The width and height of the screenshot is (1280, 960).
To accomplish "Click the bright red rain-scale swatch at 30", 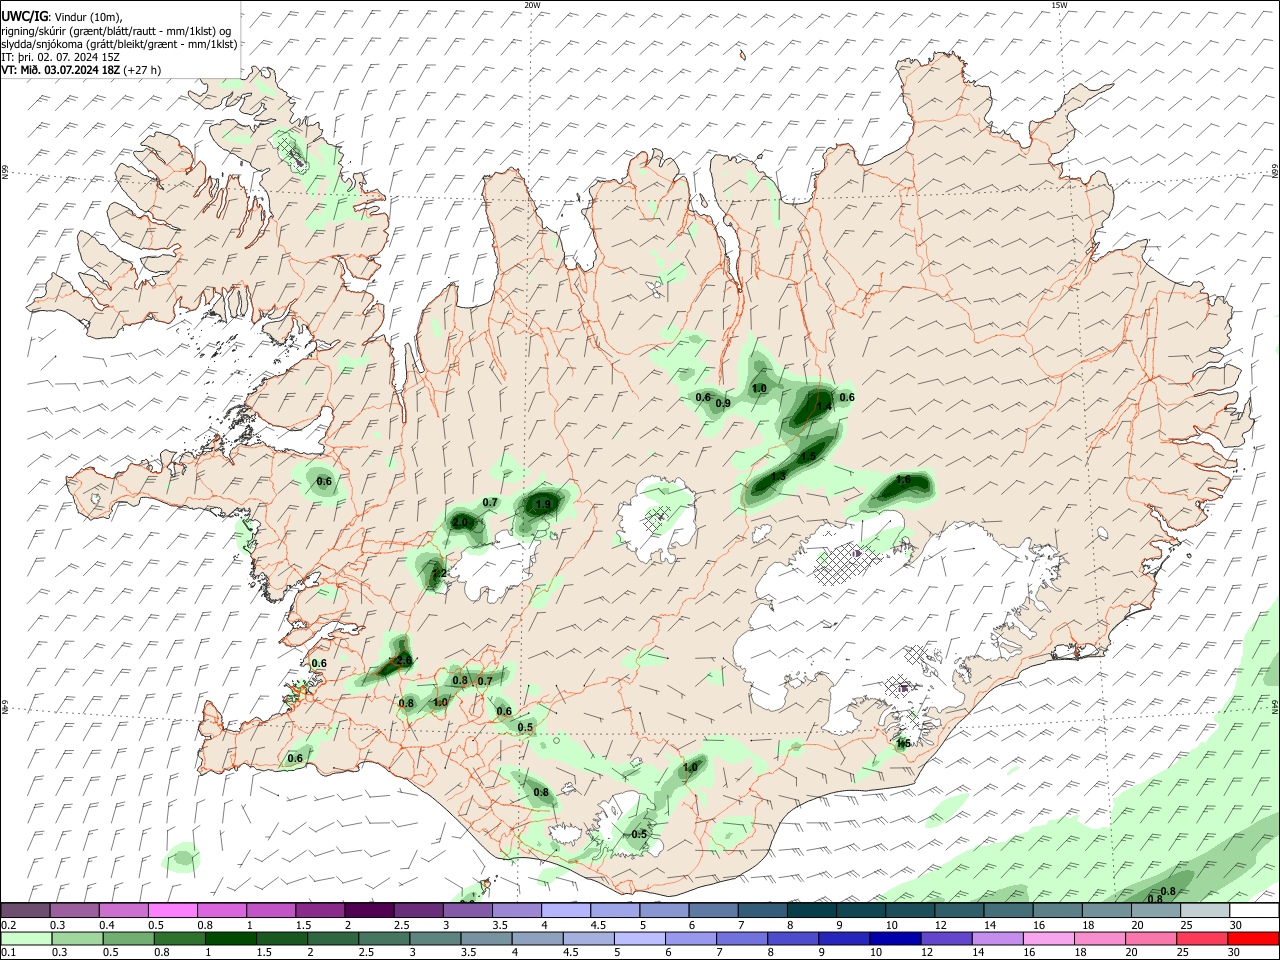I will 1254,938.
